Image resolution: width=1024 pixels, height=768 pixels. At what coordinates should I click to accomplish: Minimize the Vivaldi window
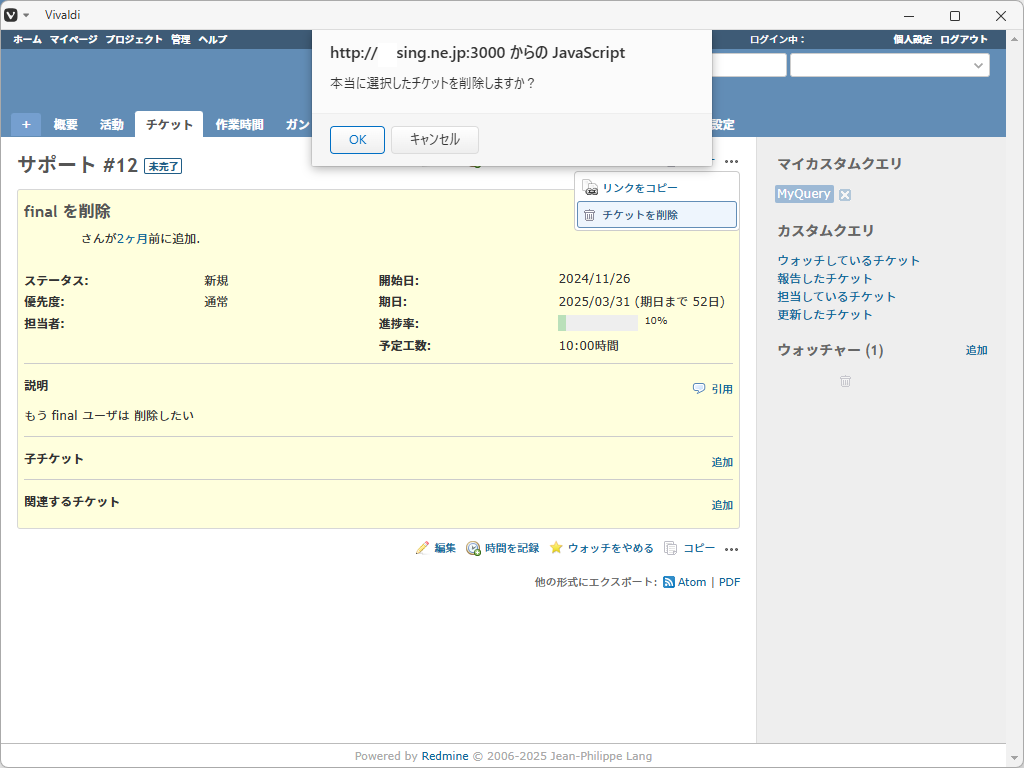910,16
